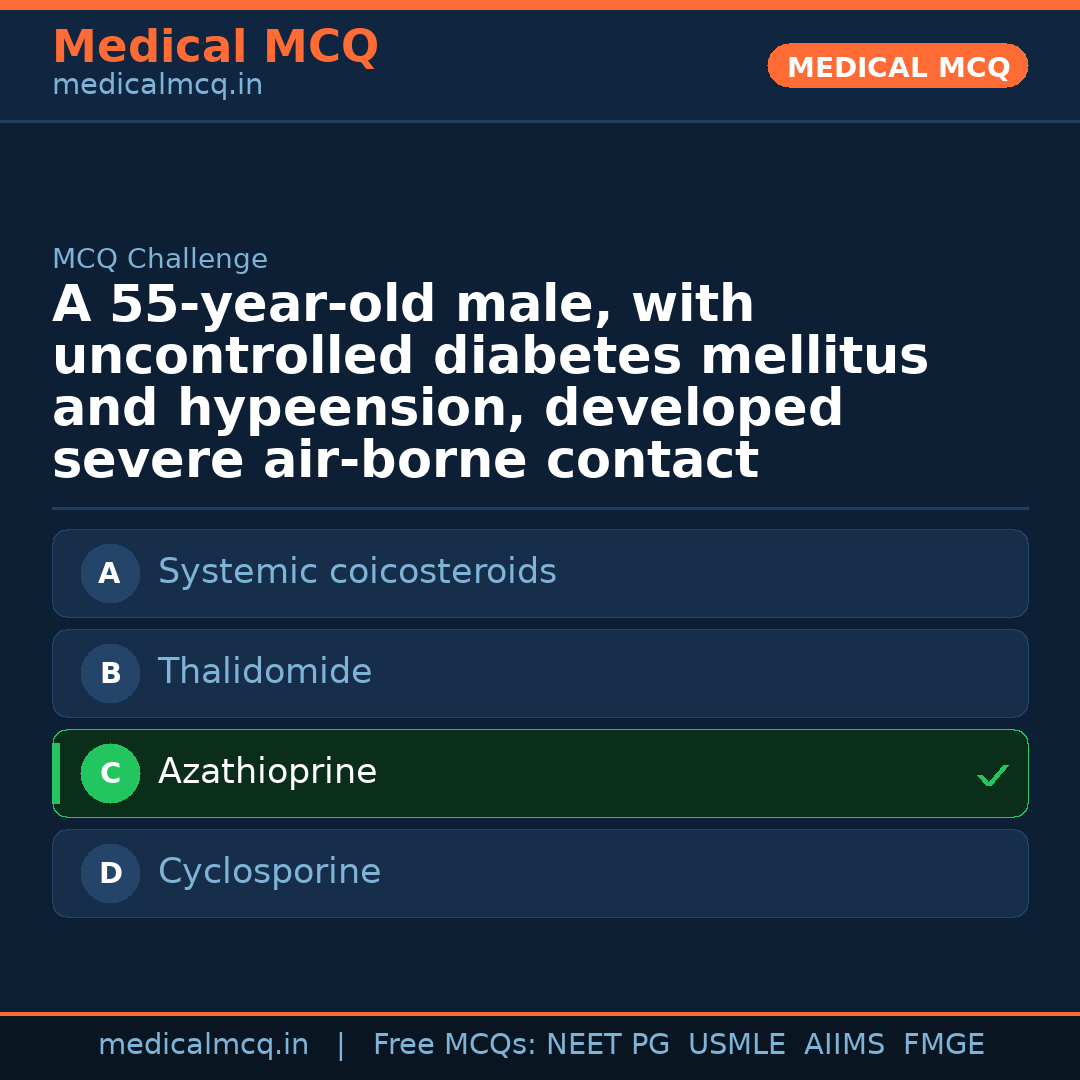Select the Cyclosporine answer text
The height and width of the screenshot is (1080, 1080).
[269, 872]
